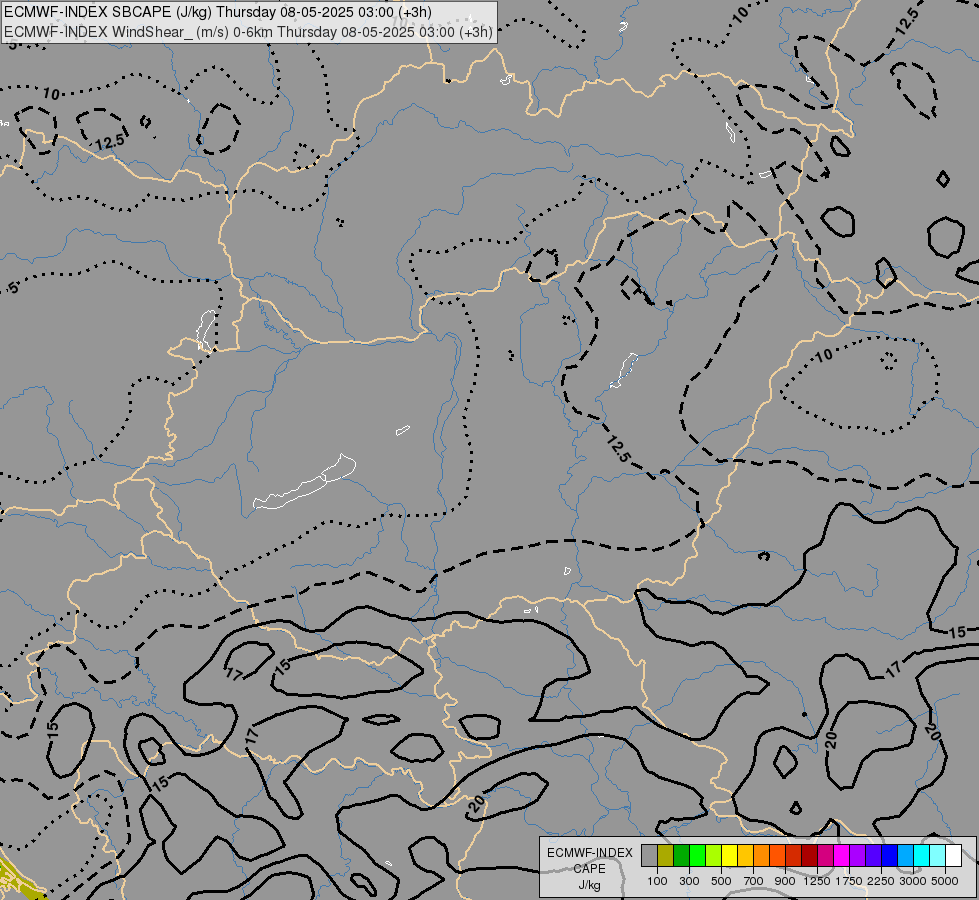Click the '10' label inside dotted oval contour
979x900 pixels.
pos(824,355)
